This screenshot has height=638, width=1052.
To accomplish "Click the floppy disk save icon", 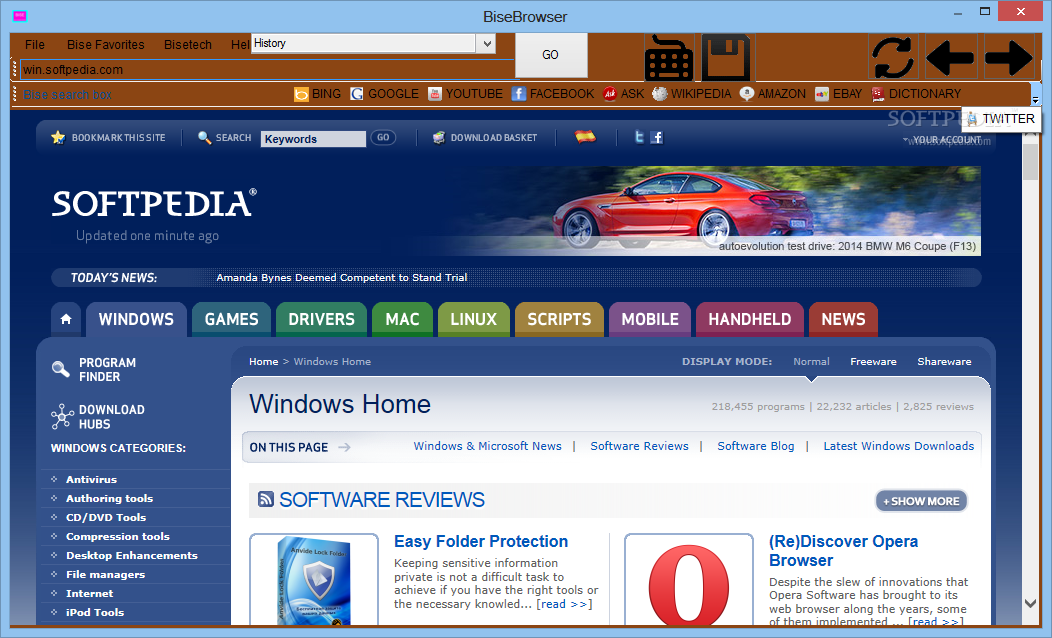I will [x=726, y=56].
